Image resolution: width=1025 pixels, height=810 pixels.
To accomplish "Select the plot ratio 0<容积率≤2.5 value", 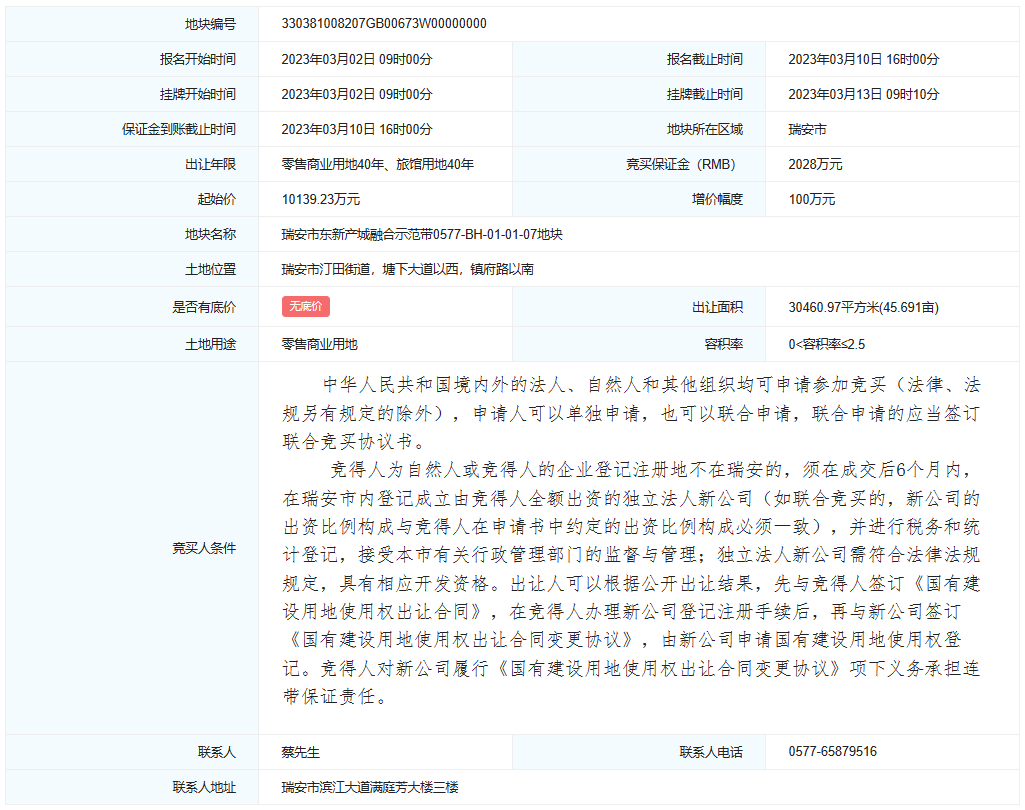I will [x=826, y=344].
